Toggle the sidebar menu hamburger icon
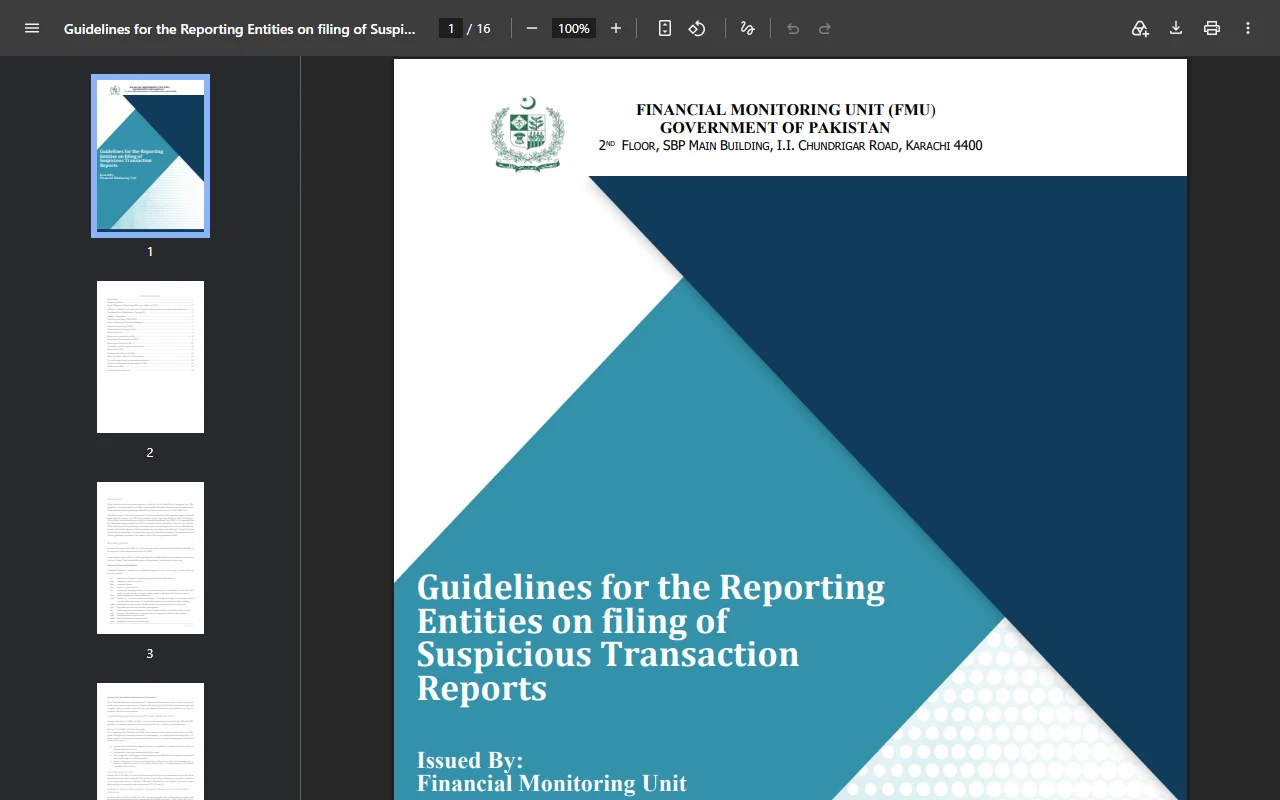 (32, 28)
